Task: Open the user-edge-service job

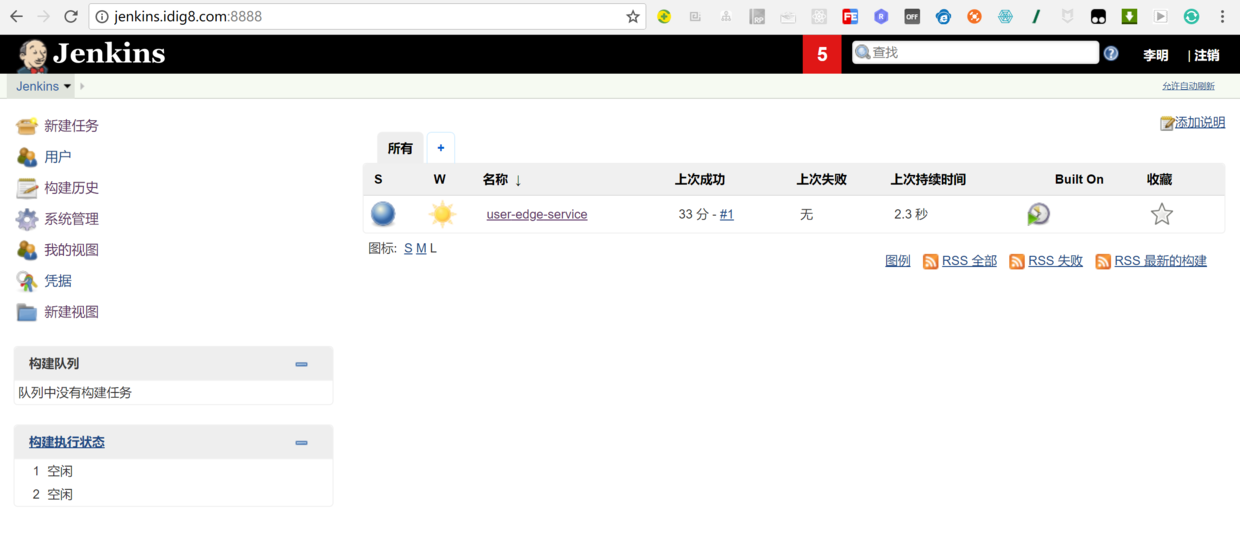Action: point(537,214)
